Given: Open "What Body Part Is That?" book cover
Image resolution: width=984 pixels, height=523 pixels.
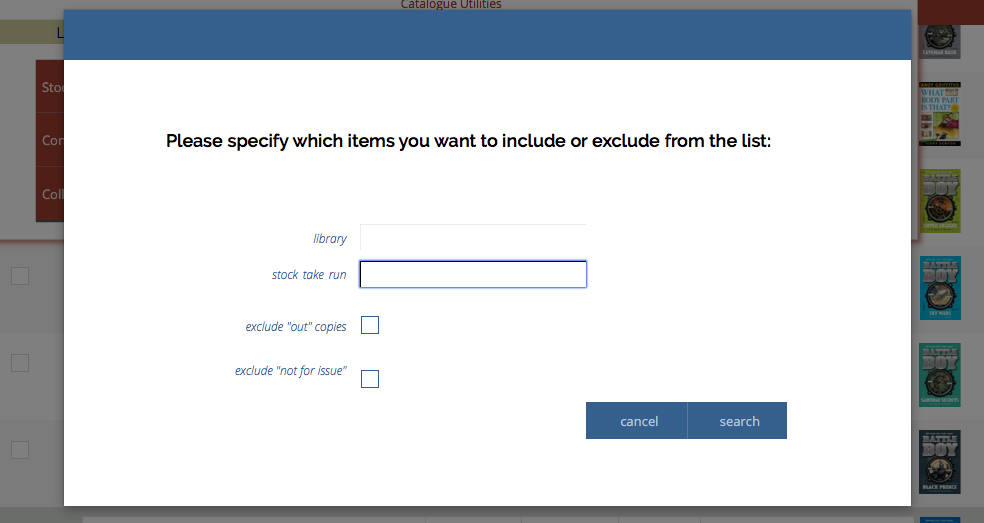Looking at the screenshot, I should 939,113.
